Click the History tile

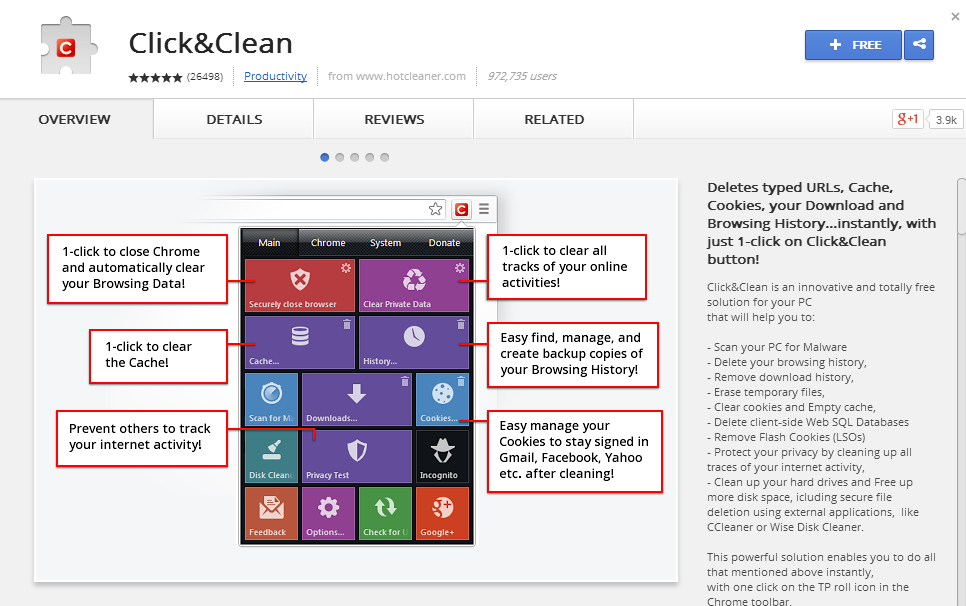coord(414,342)
